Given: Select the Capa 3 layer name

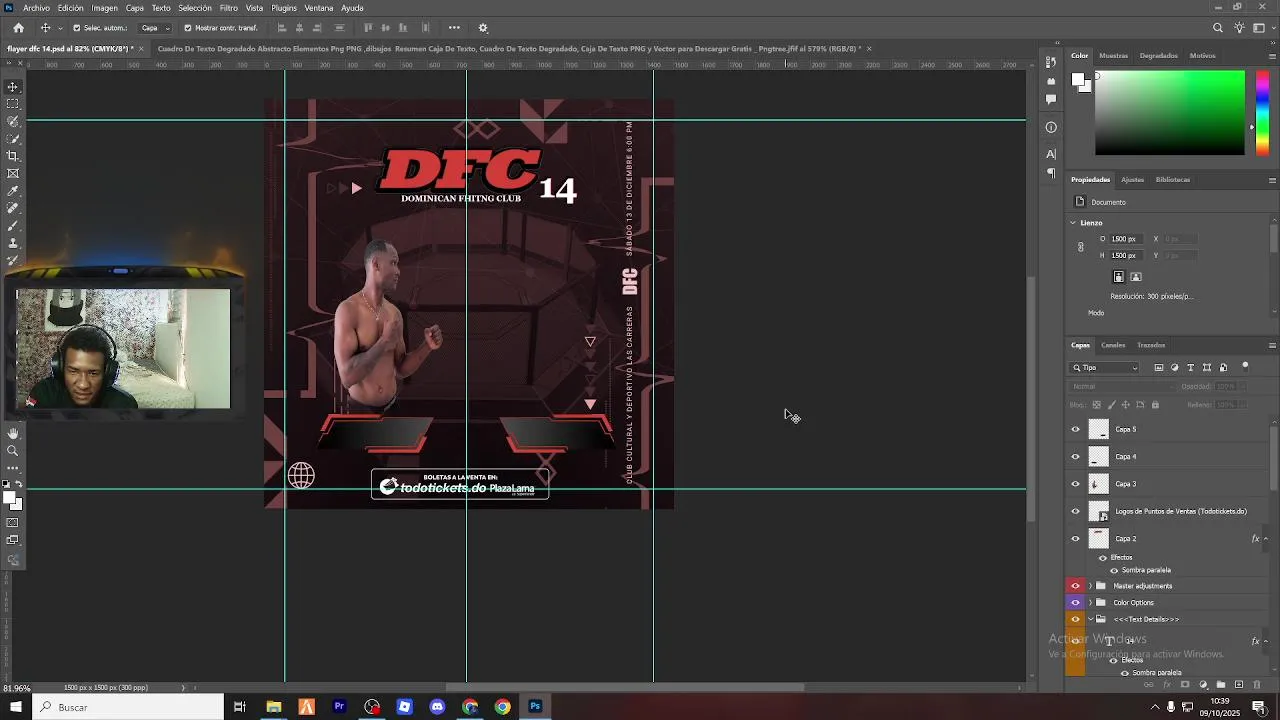Looking at the screenshot, I should pyautogui.click(x=1126, y=484).
